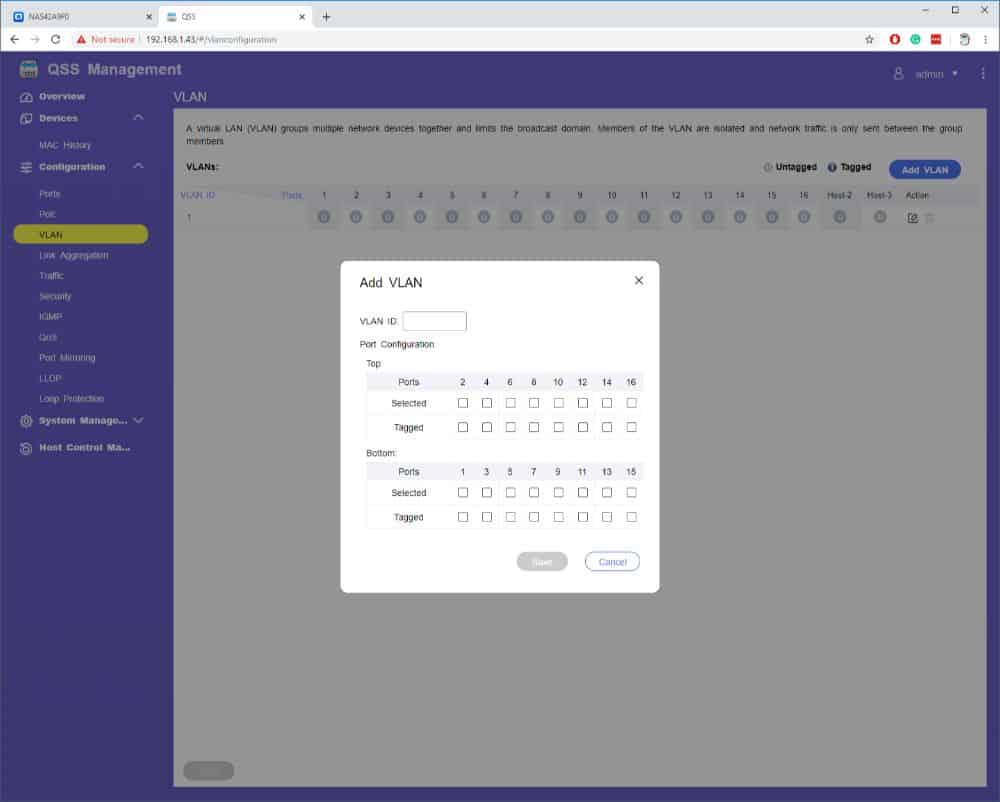
Task: Enable Tagged checkbox for port 16
Action: [631, 427]
